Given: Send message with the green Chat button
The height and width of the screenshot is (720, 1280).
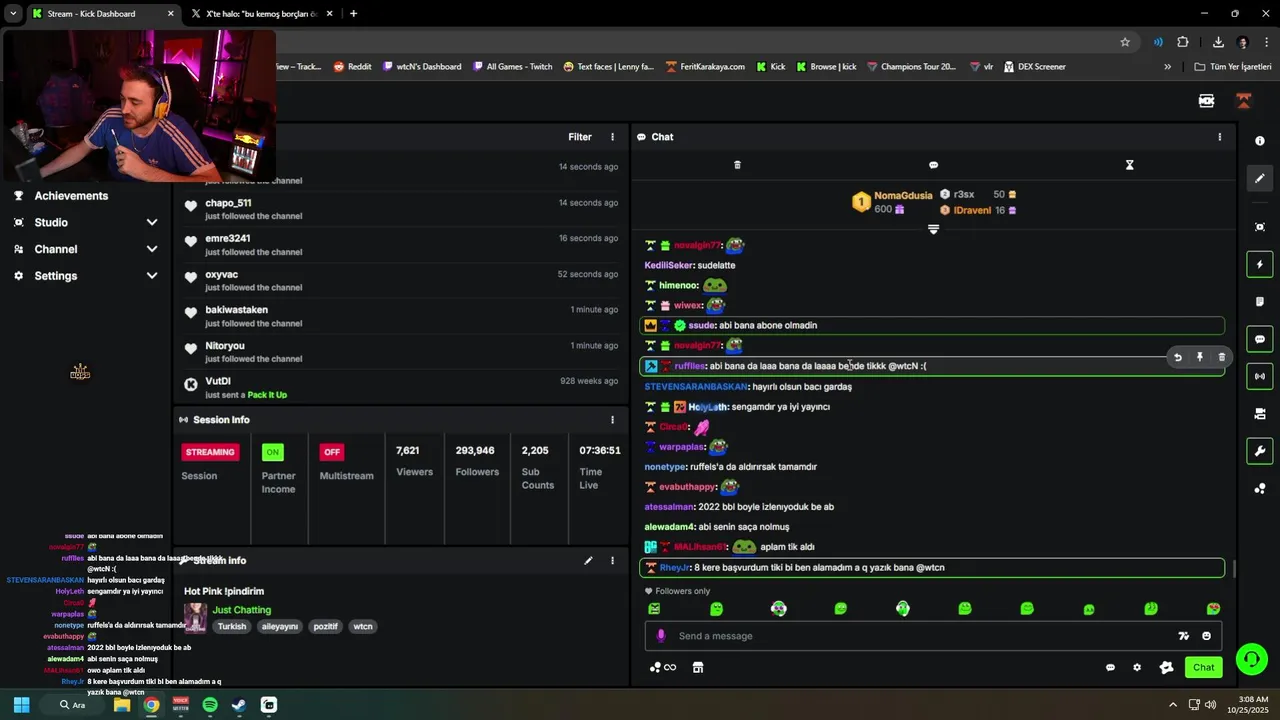Looking at the screenshot, I should coord(1203,667).
